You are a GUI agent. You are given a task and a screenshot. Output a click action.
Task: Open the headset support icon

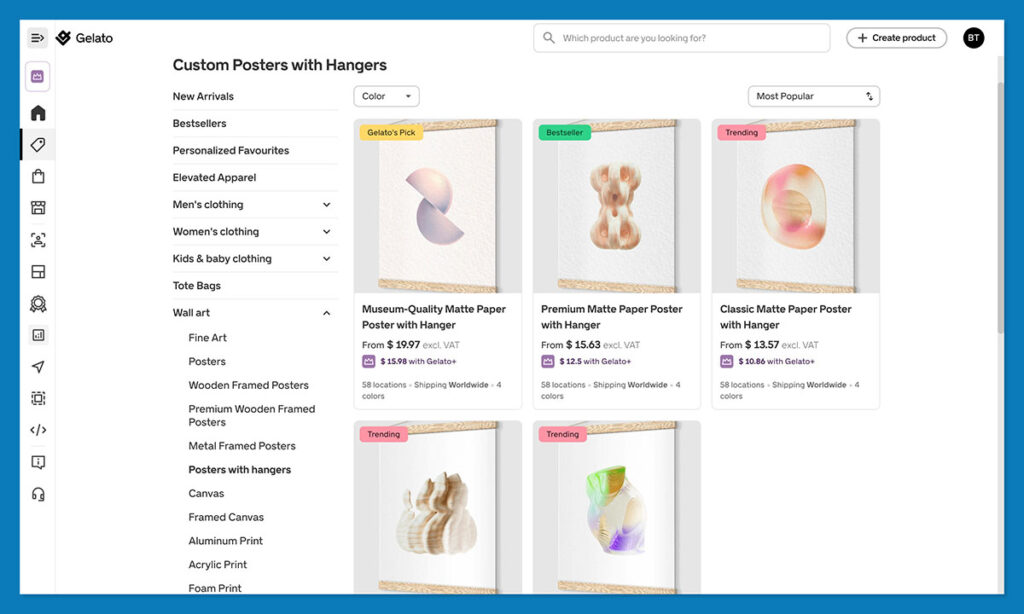pyautogui.click(x=38, y=494)
